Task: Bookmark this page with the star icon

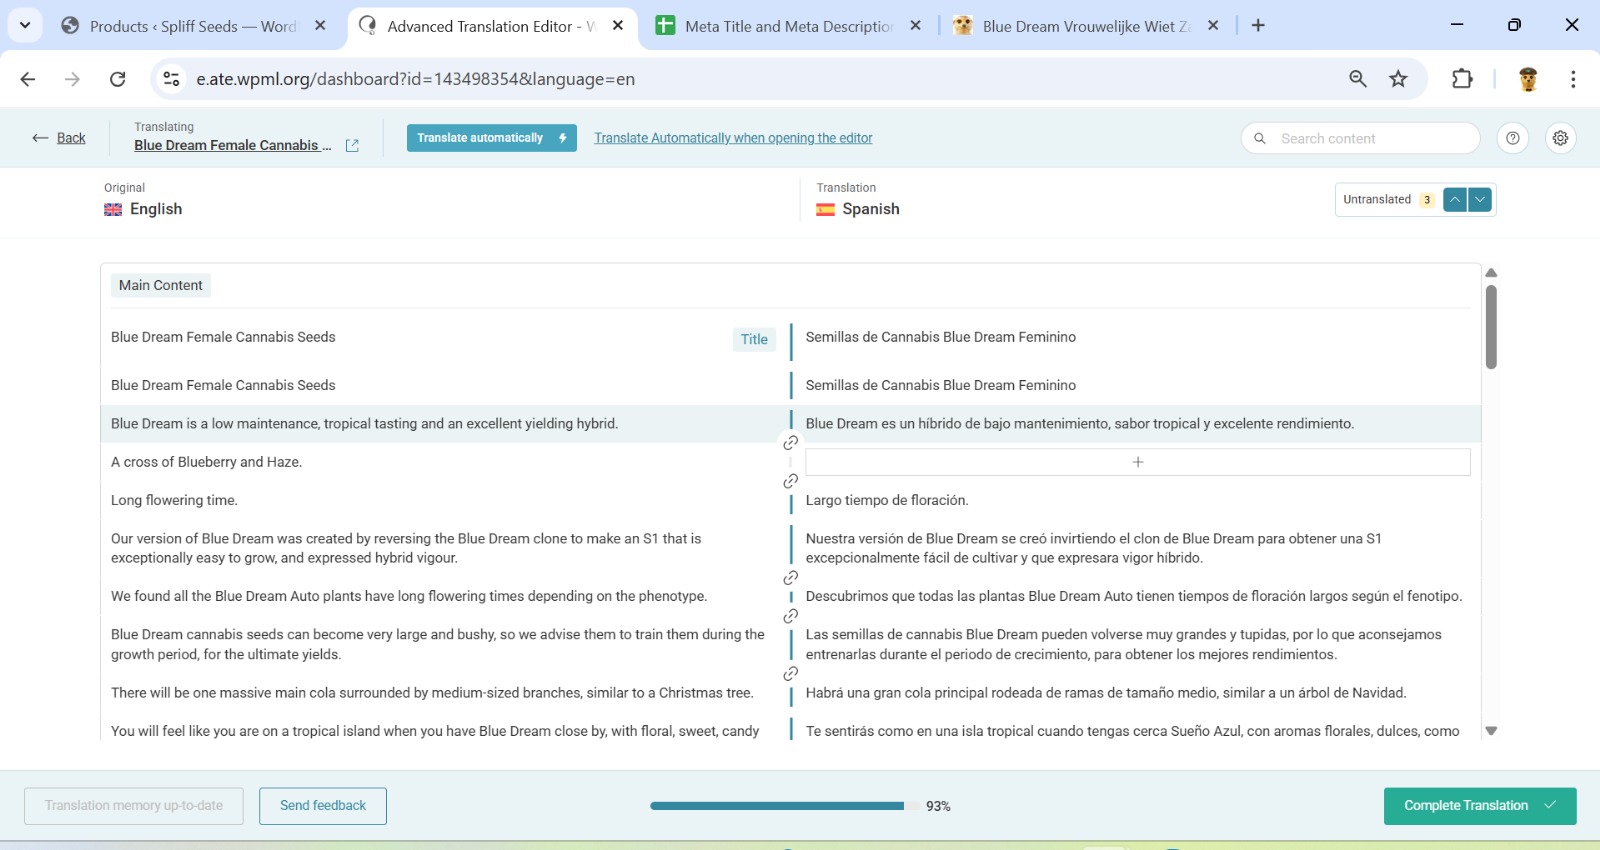Action: tap(1398, 79)
